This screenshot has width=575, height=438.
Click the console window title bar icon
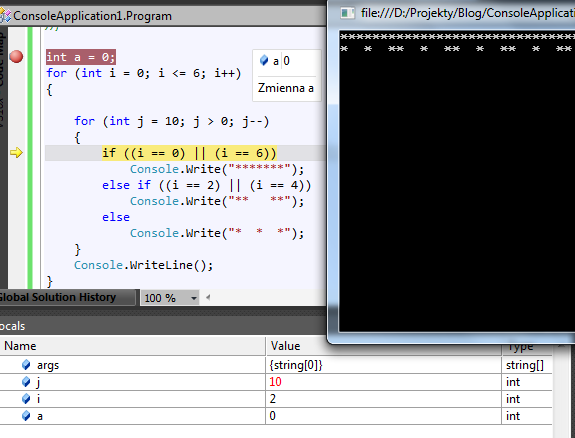point(347,13)
